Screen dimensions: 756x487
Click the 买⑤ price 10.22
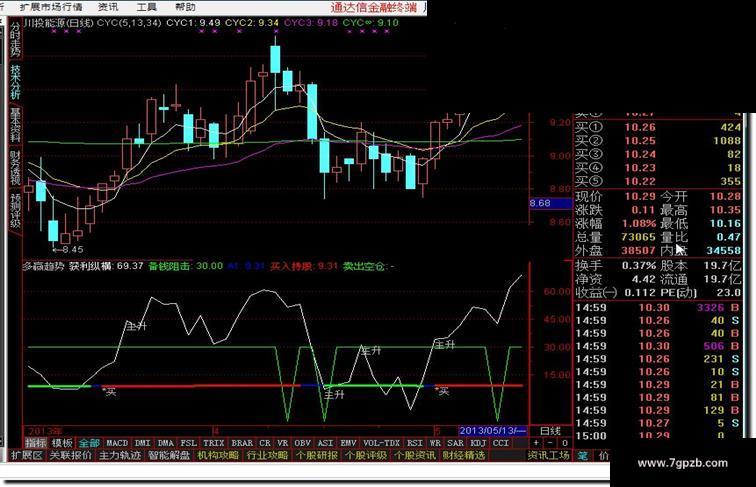point(640,181)
